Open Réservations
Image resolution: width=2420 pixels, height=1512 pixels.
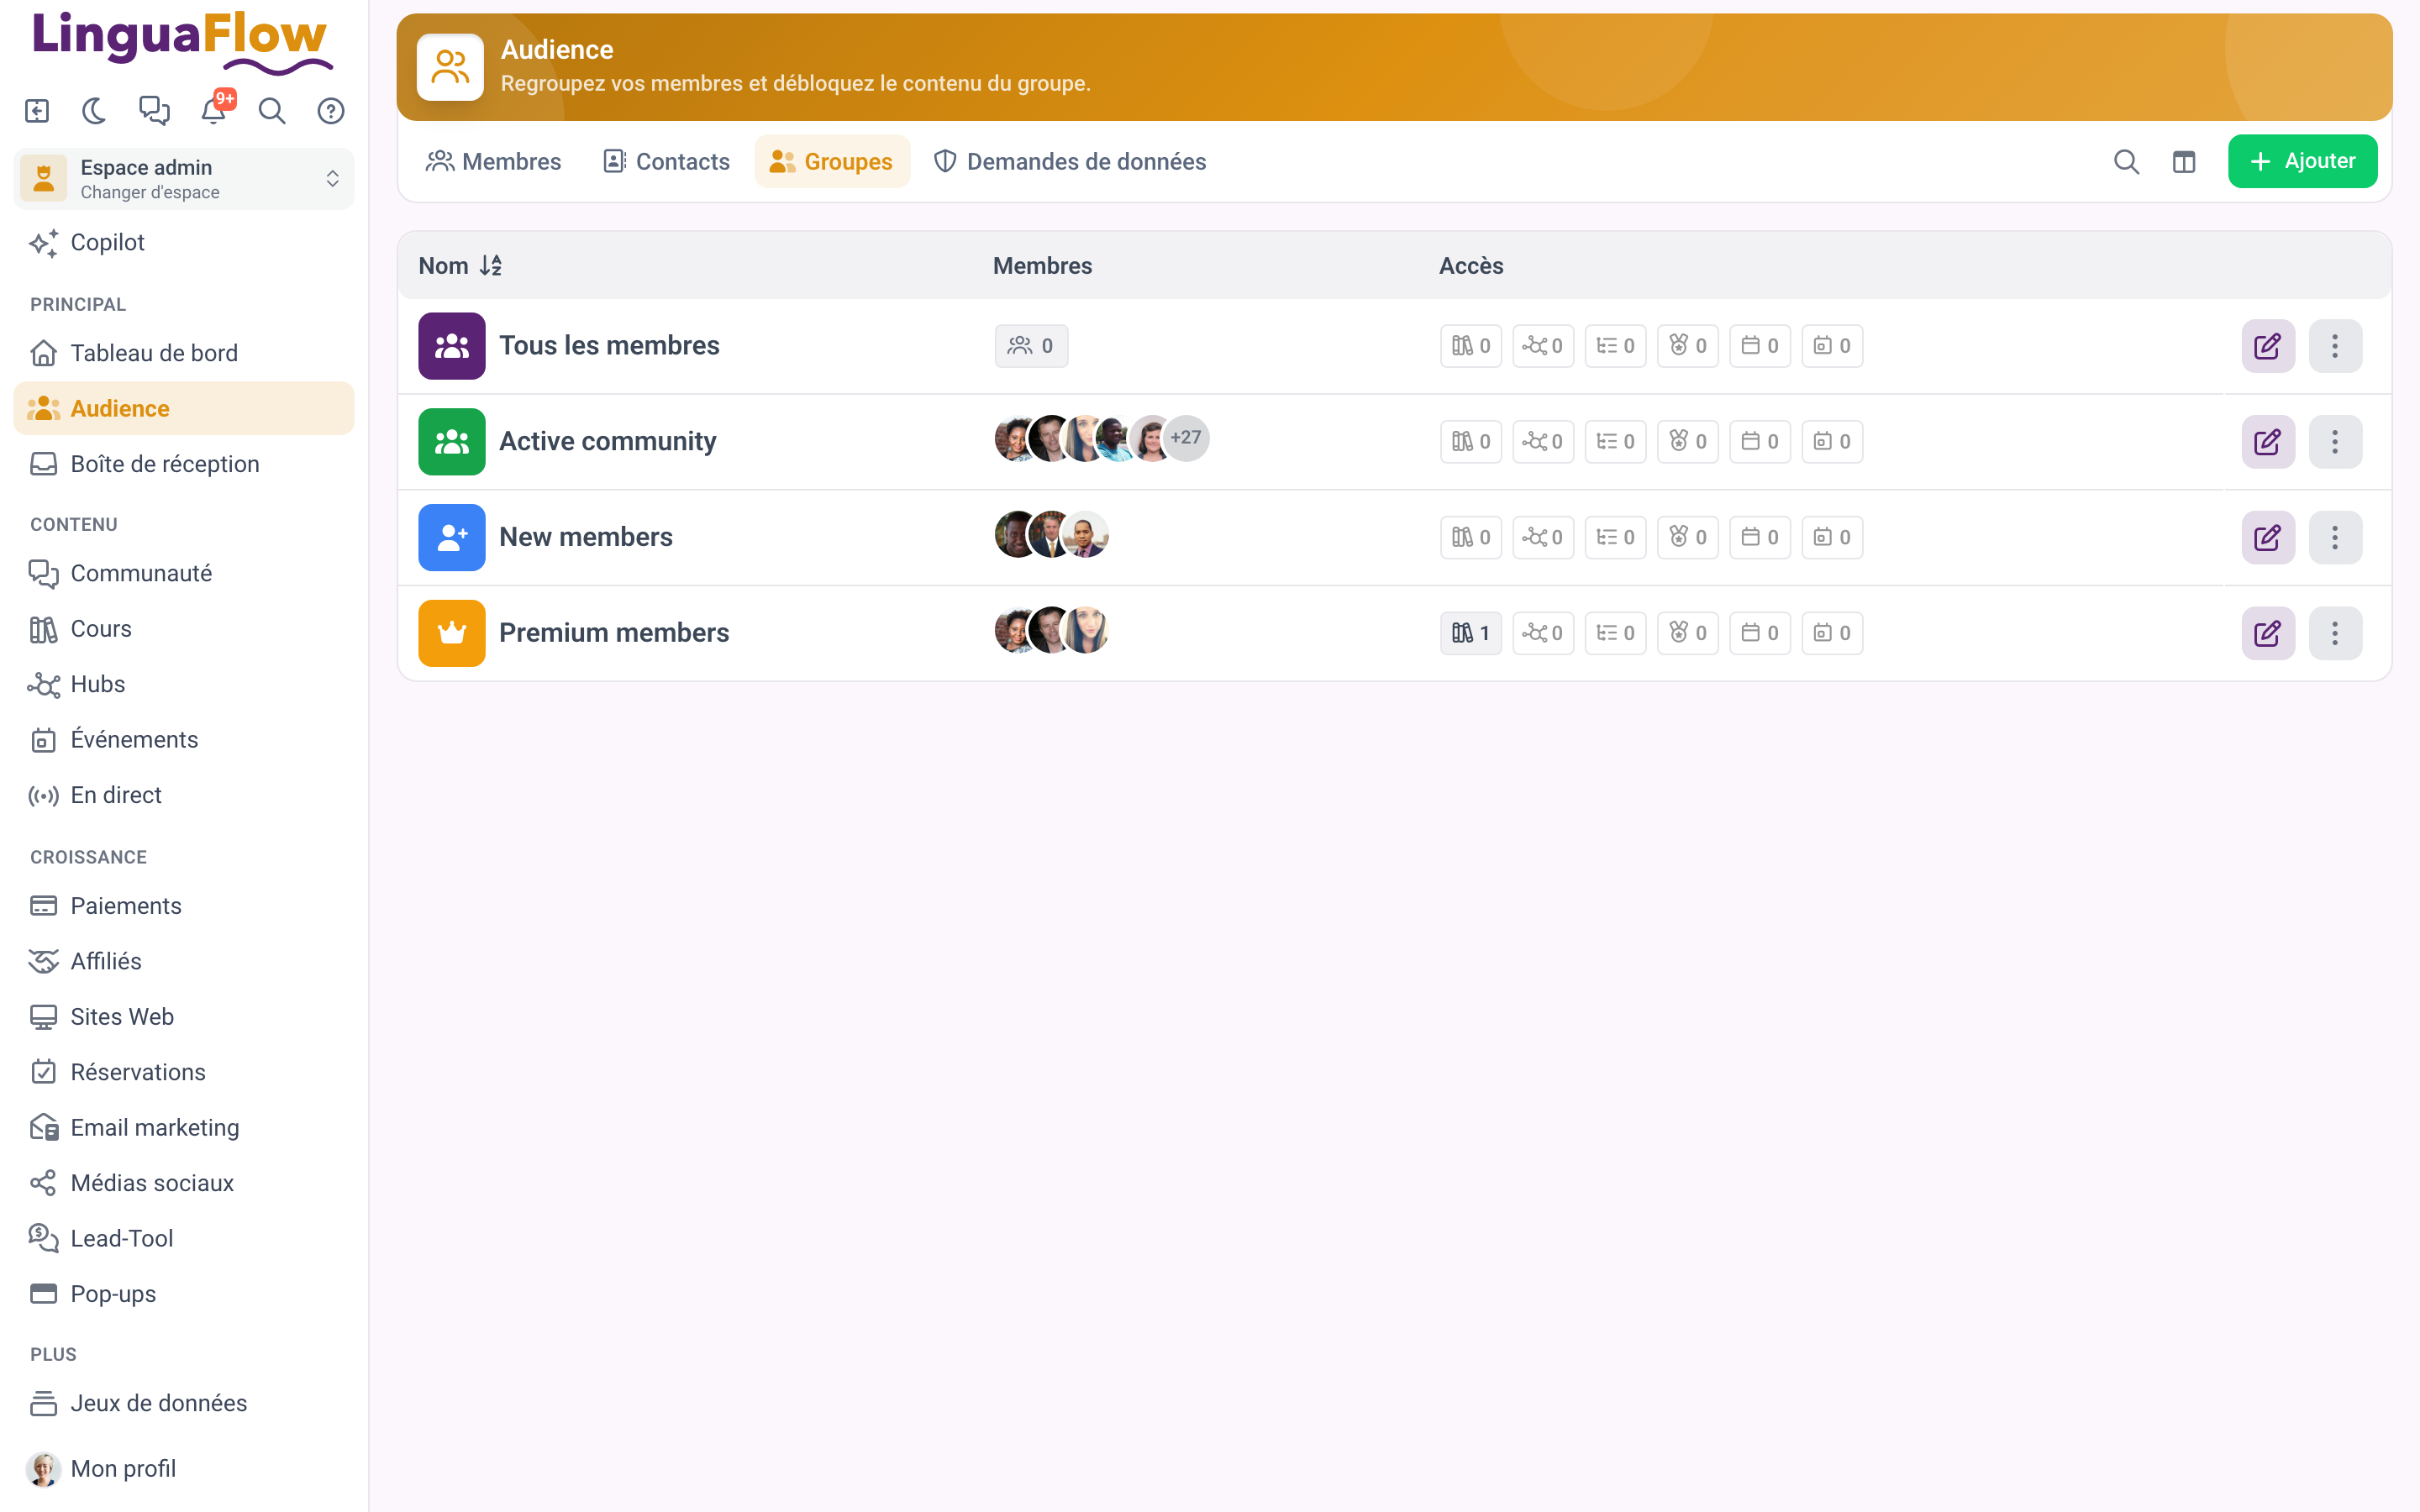(184, 1072)
